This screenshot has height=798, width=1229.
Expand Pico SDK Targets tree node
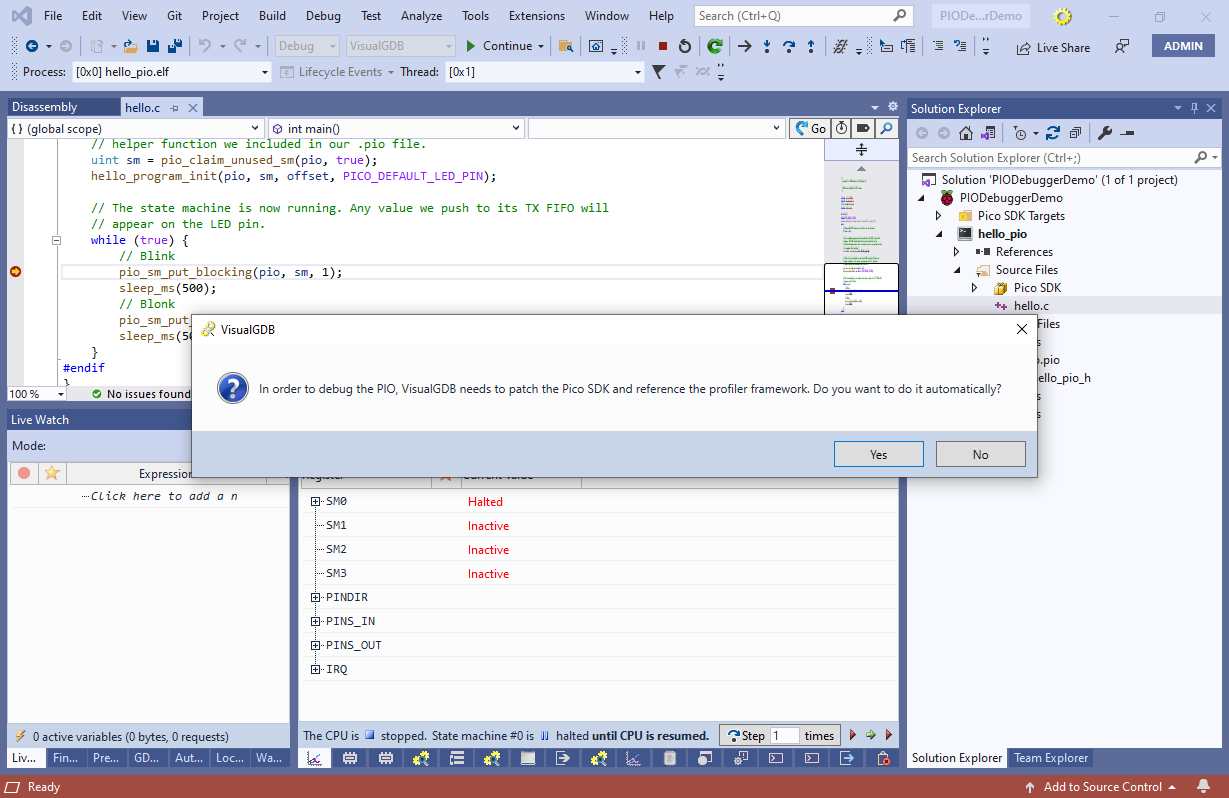(939, 216)
